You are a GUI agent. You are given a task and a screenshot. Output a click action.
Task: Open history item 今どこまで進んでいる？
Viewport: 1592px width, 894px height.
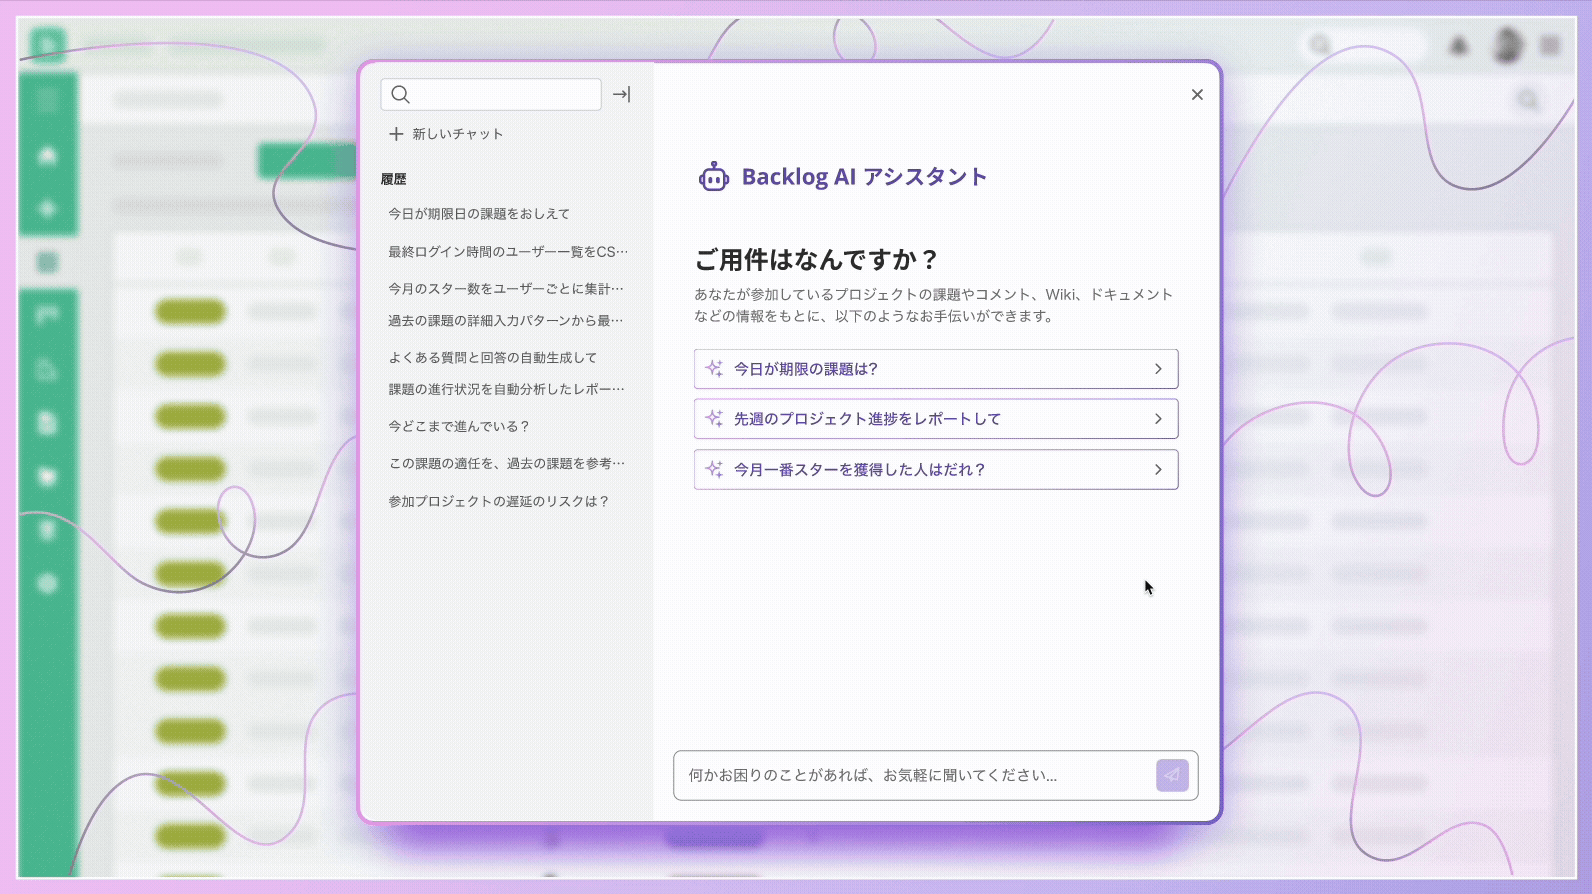(x=459, y=427)
